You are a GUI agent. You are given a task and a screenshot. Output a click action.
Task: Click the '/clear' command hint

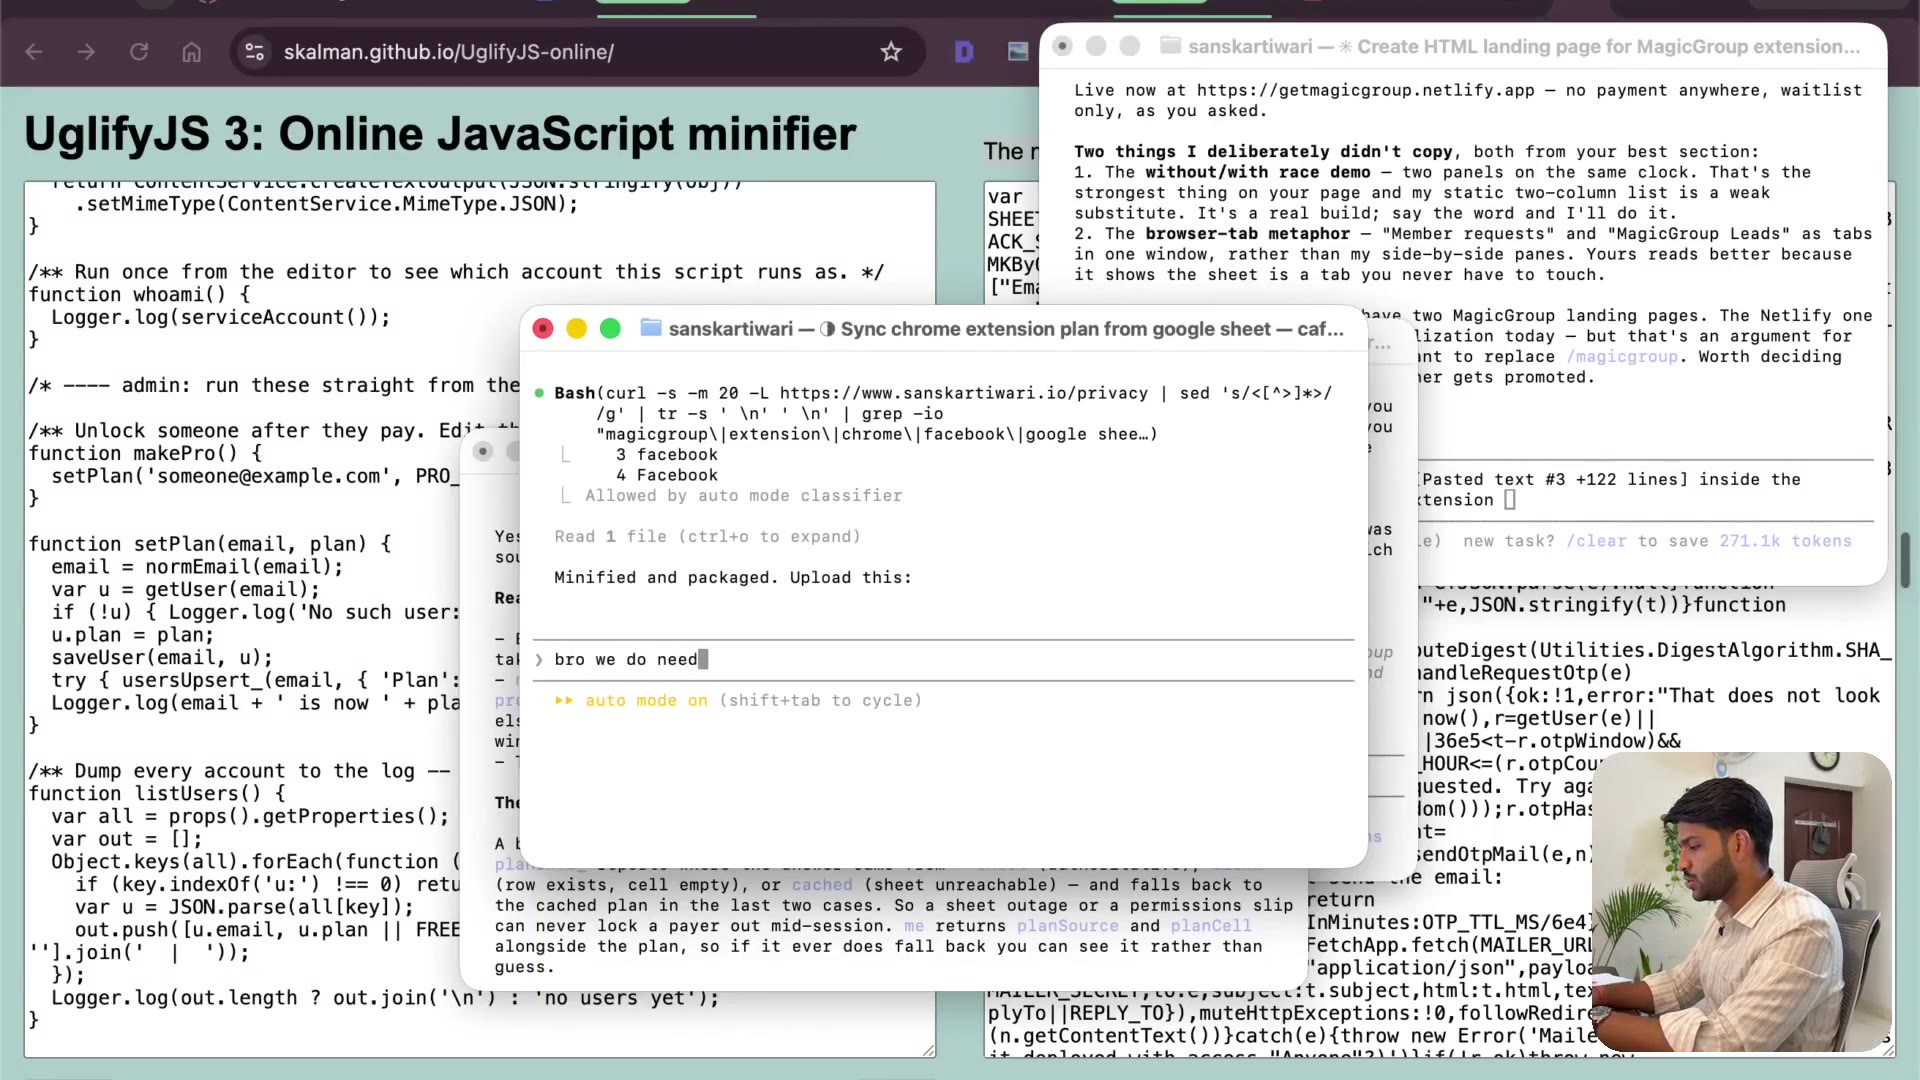tap(1596, 541)
